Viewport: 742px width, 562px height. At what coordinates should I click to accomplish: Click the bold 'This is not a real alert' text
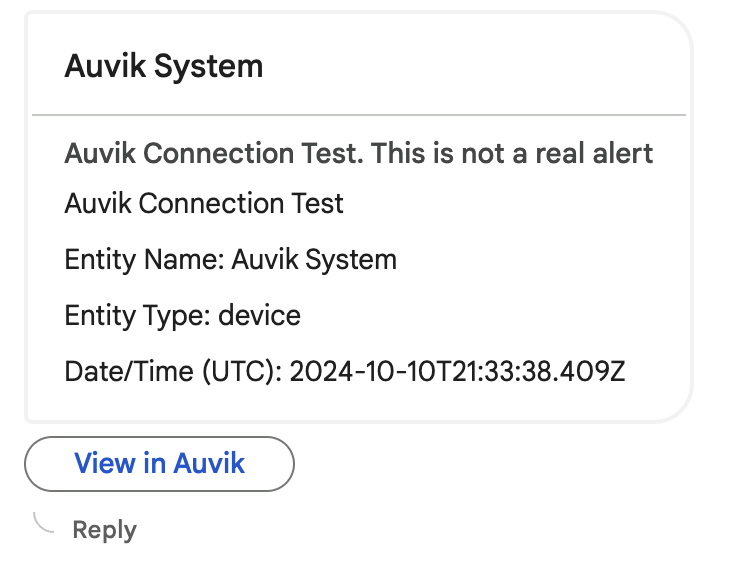coord(512,153)
